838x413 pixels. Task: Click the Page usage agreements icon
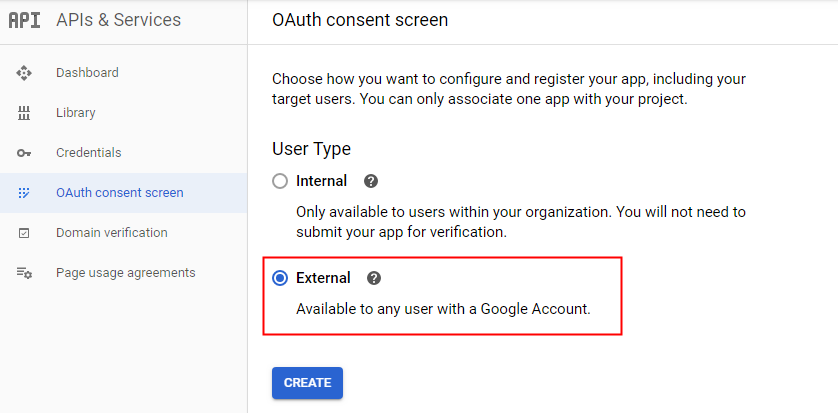pos(24,273)
